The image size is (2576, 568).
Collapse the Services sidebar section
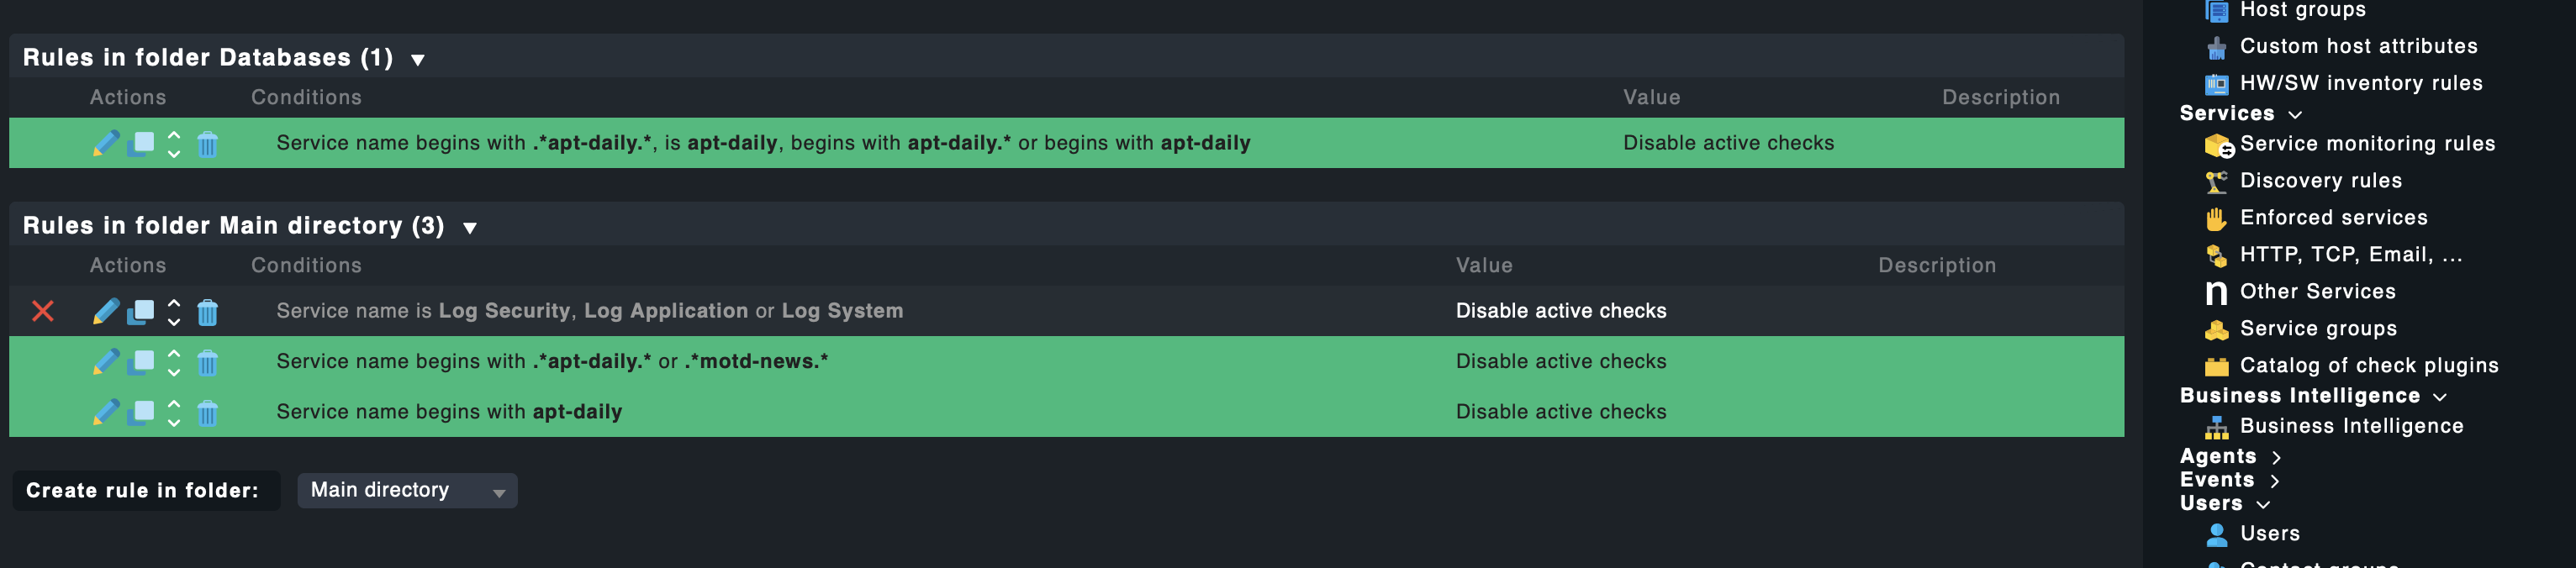(x=2295, y=114)
